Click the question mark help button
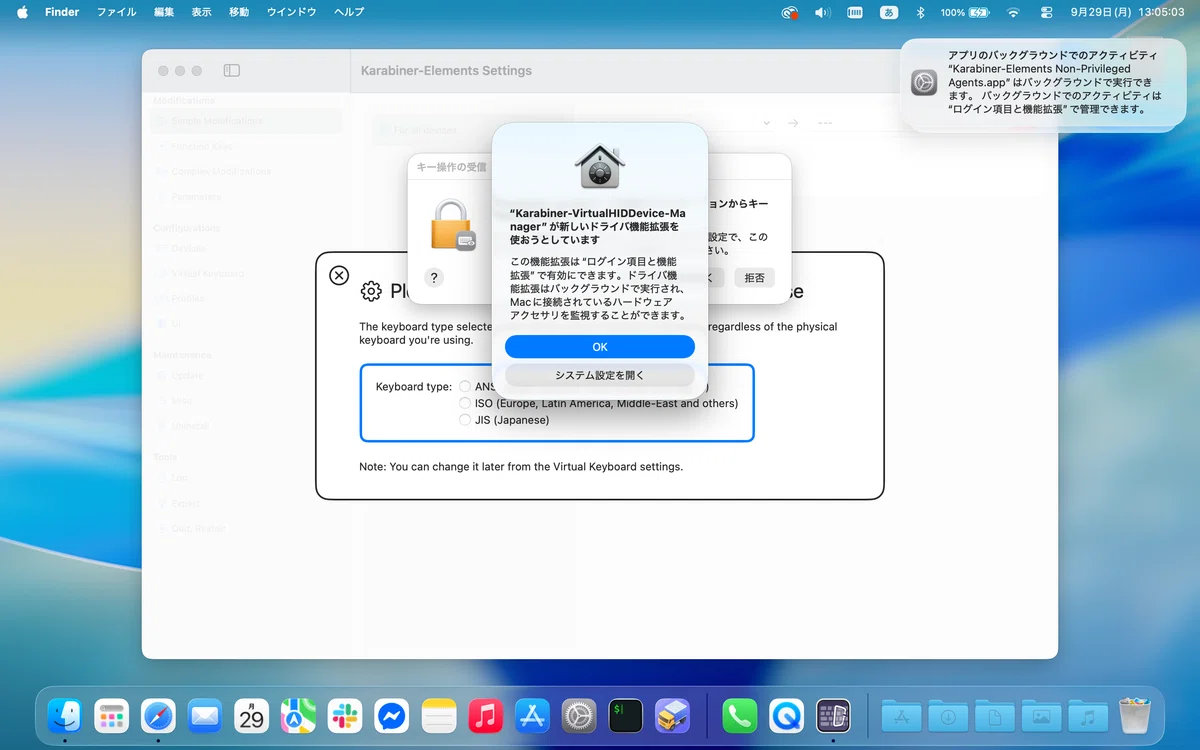The image size is (1200, 750). tap(434, 278)
